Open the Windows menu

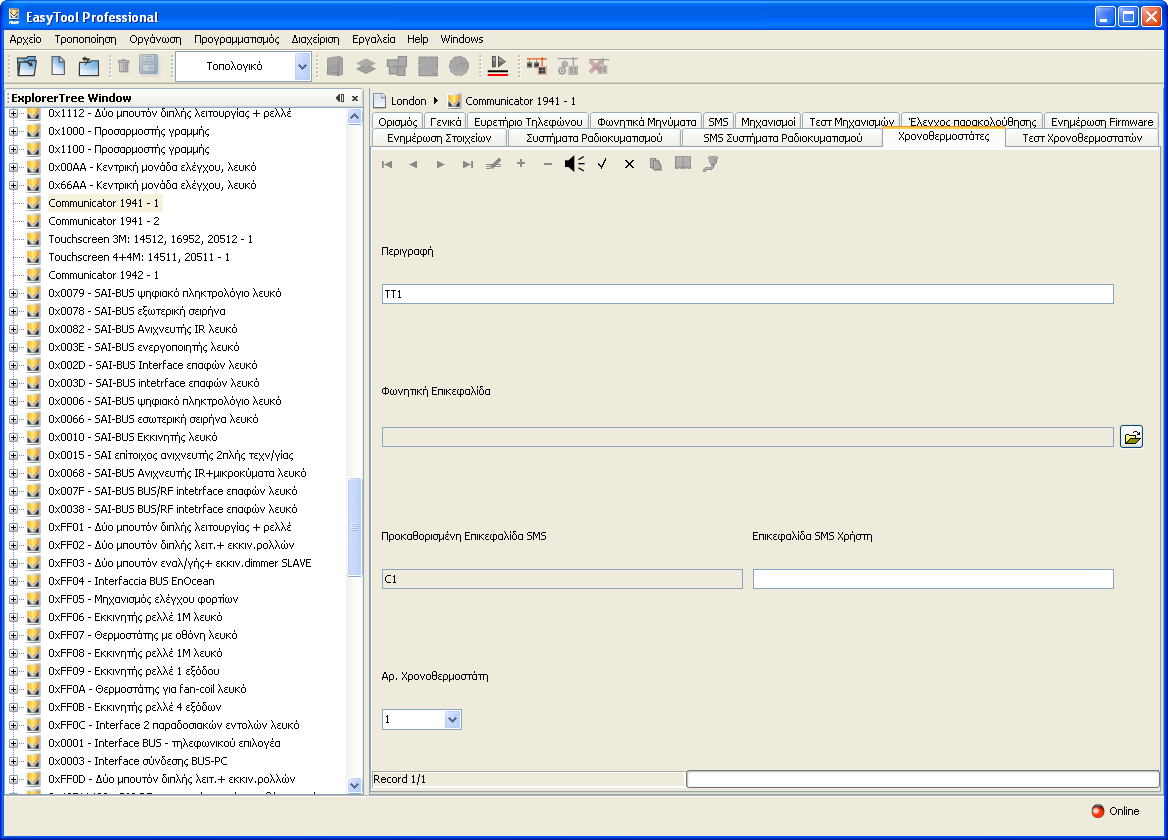pos(462,39)
